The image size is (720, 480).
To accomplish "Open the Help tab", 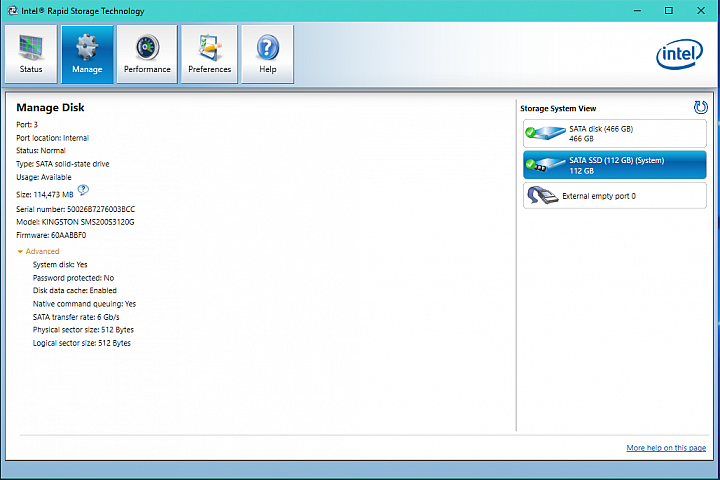I will (268, 54).
